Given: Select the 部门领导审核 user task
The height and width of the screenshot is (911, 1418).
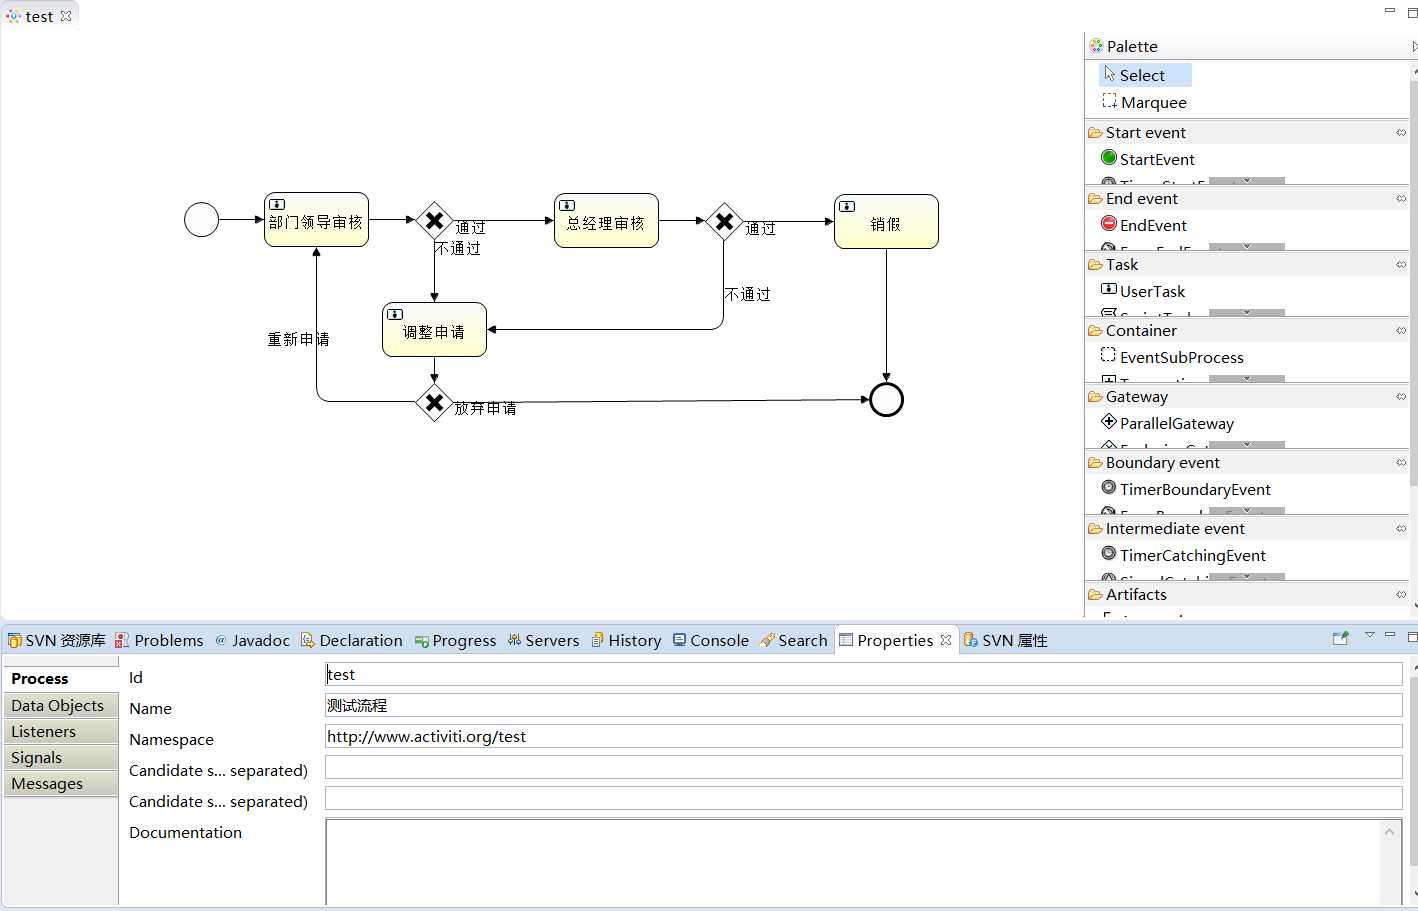Looking at the screenshot, I should 316,220.
